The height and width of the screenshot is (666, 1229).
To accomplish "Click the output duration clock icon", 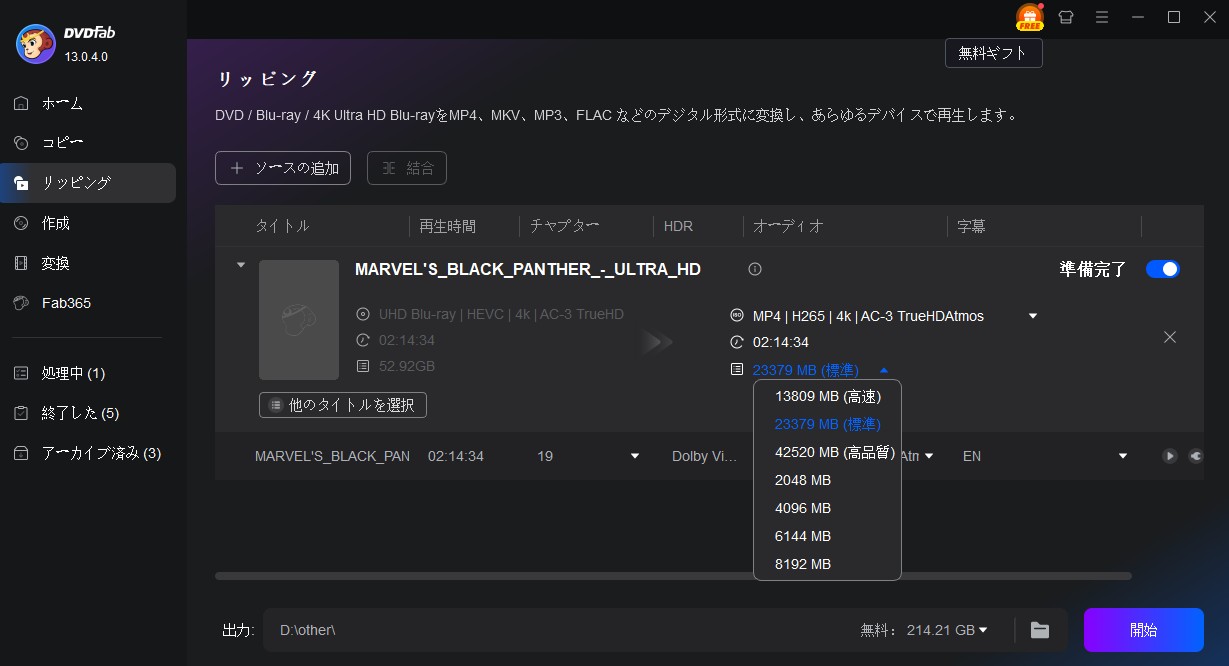I will [x=737, y=342].
